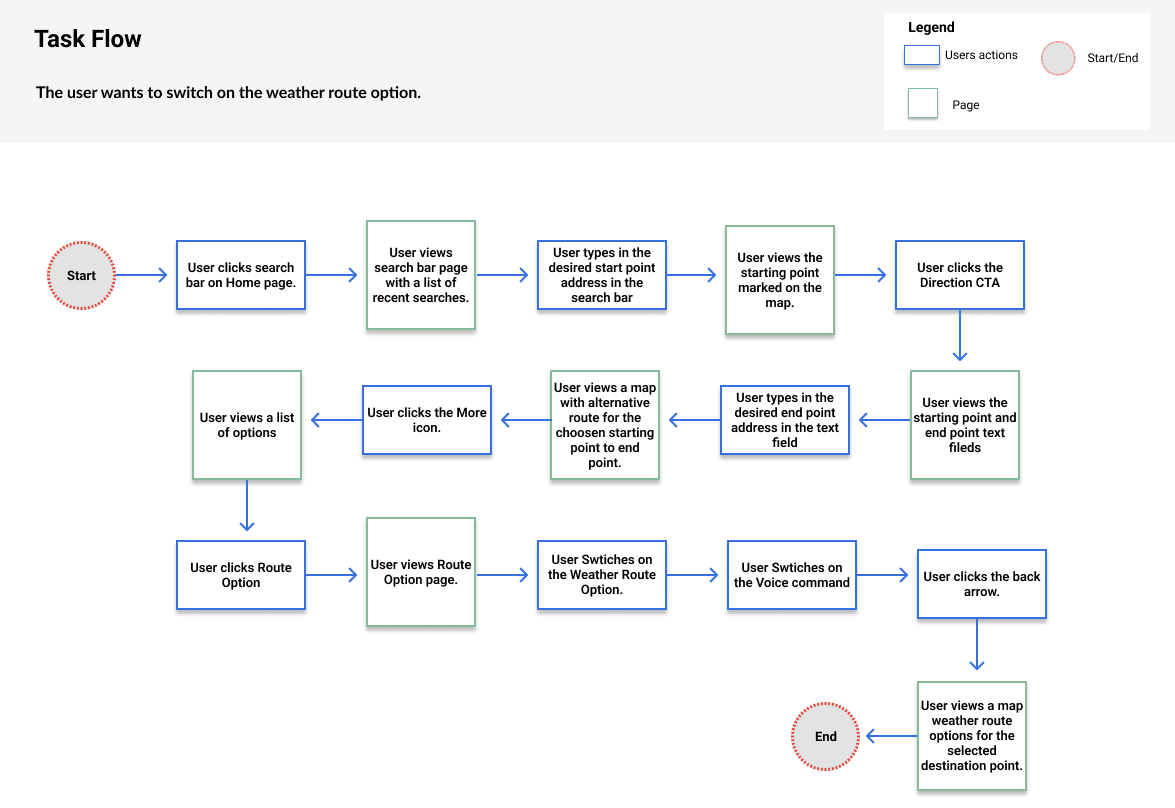
Task: Click the End circle node
Action: [825, 736]
